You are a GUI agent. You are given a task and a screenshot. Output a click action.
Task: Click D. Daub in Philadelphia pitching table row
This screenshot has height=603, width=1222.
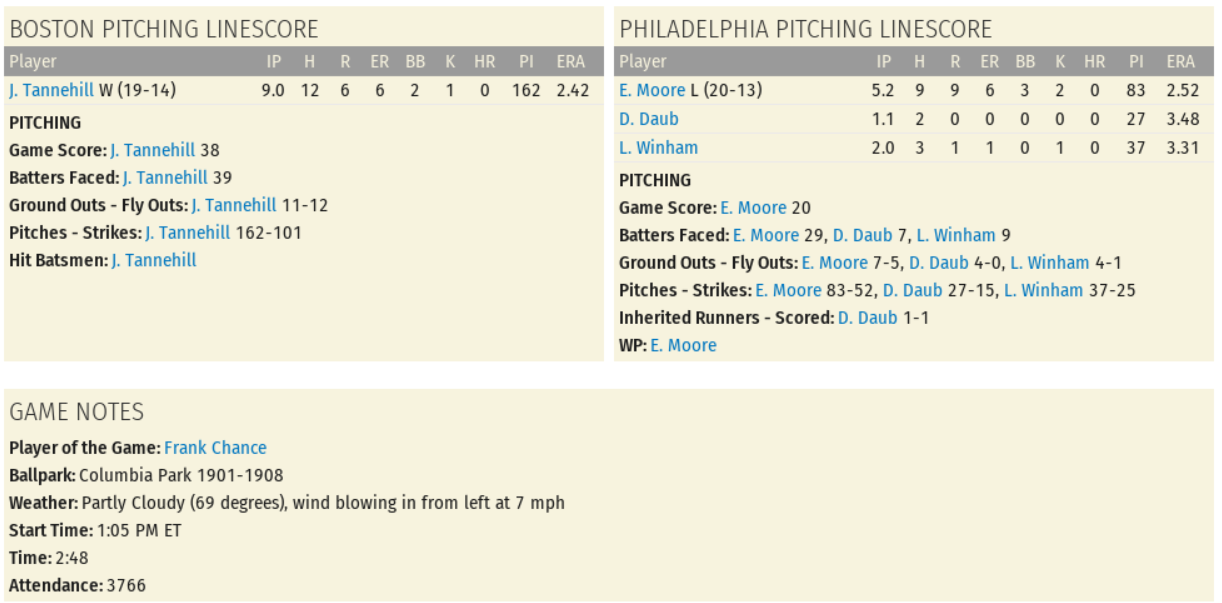(648, 119)
